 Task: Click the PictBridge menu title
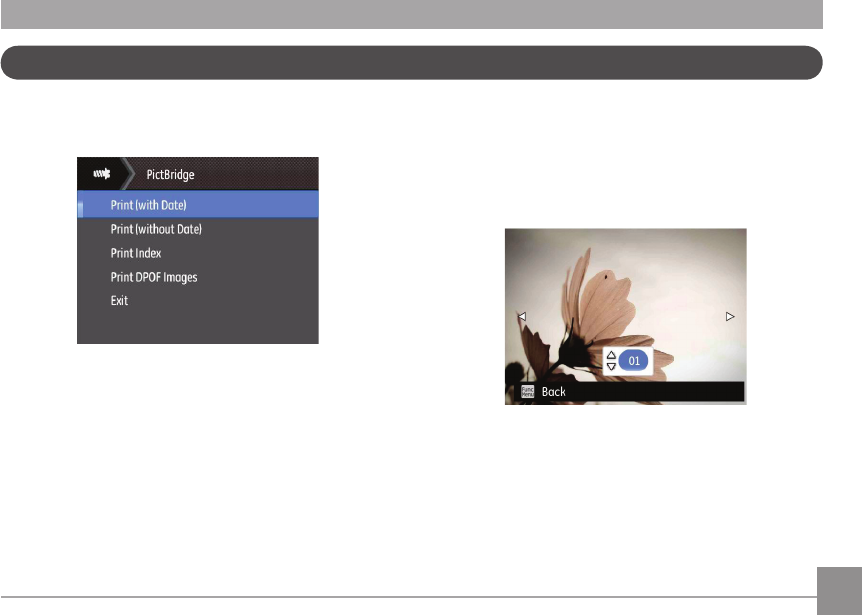[x=170, y=175]
